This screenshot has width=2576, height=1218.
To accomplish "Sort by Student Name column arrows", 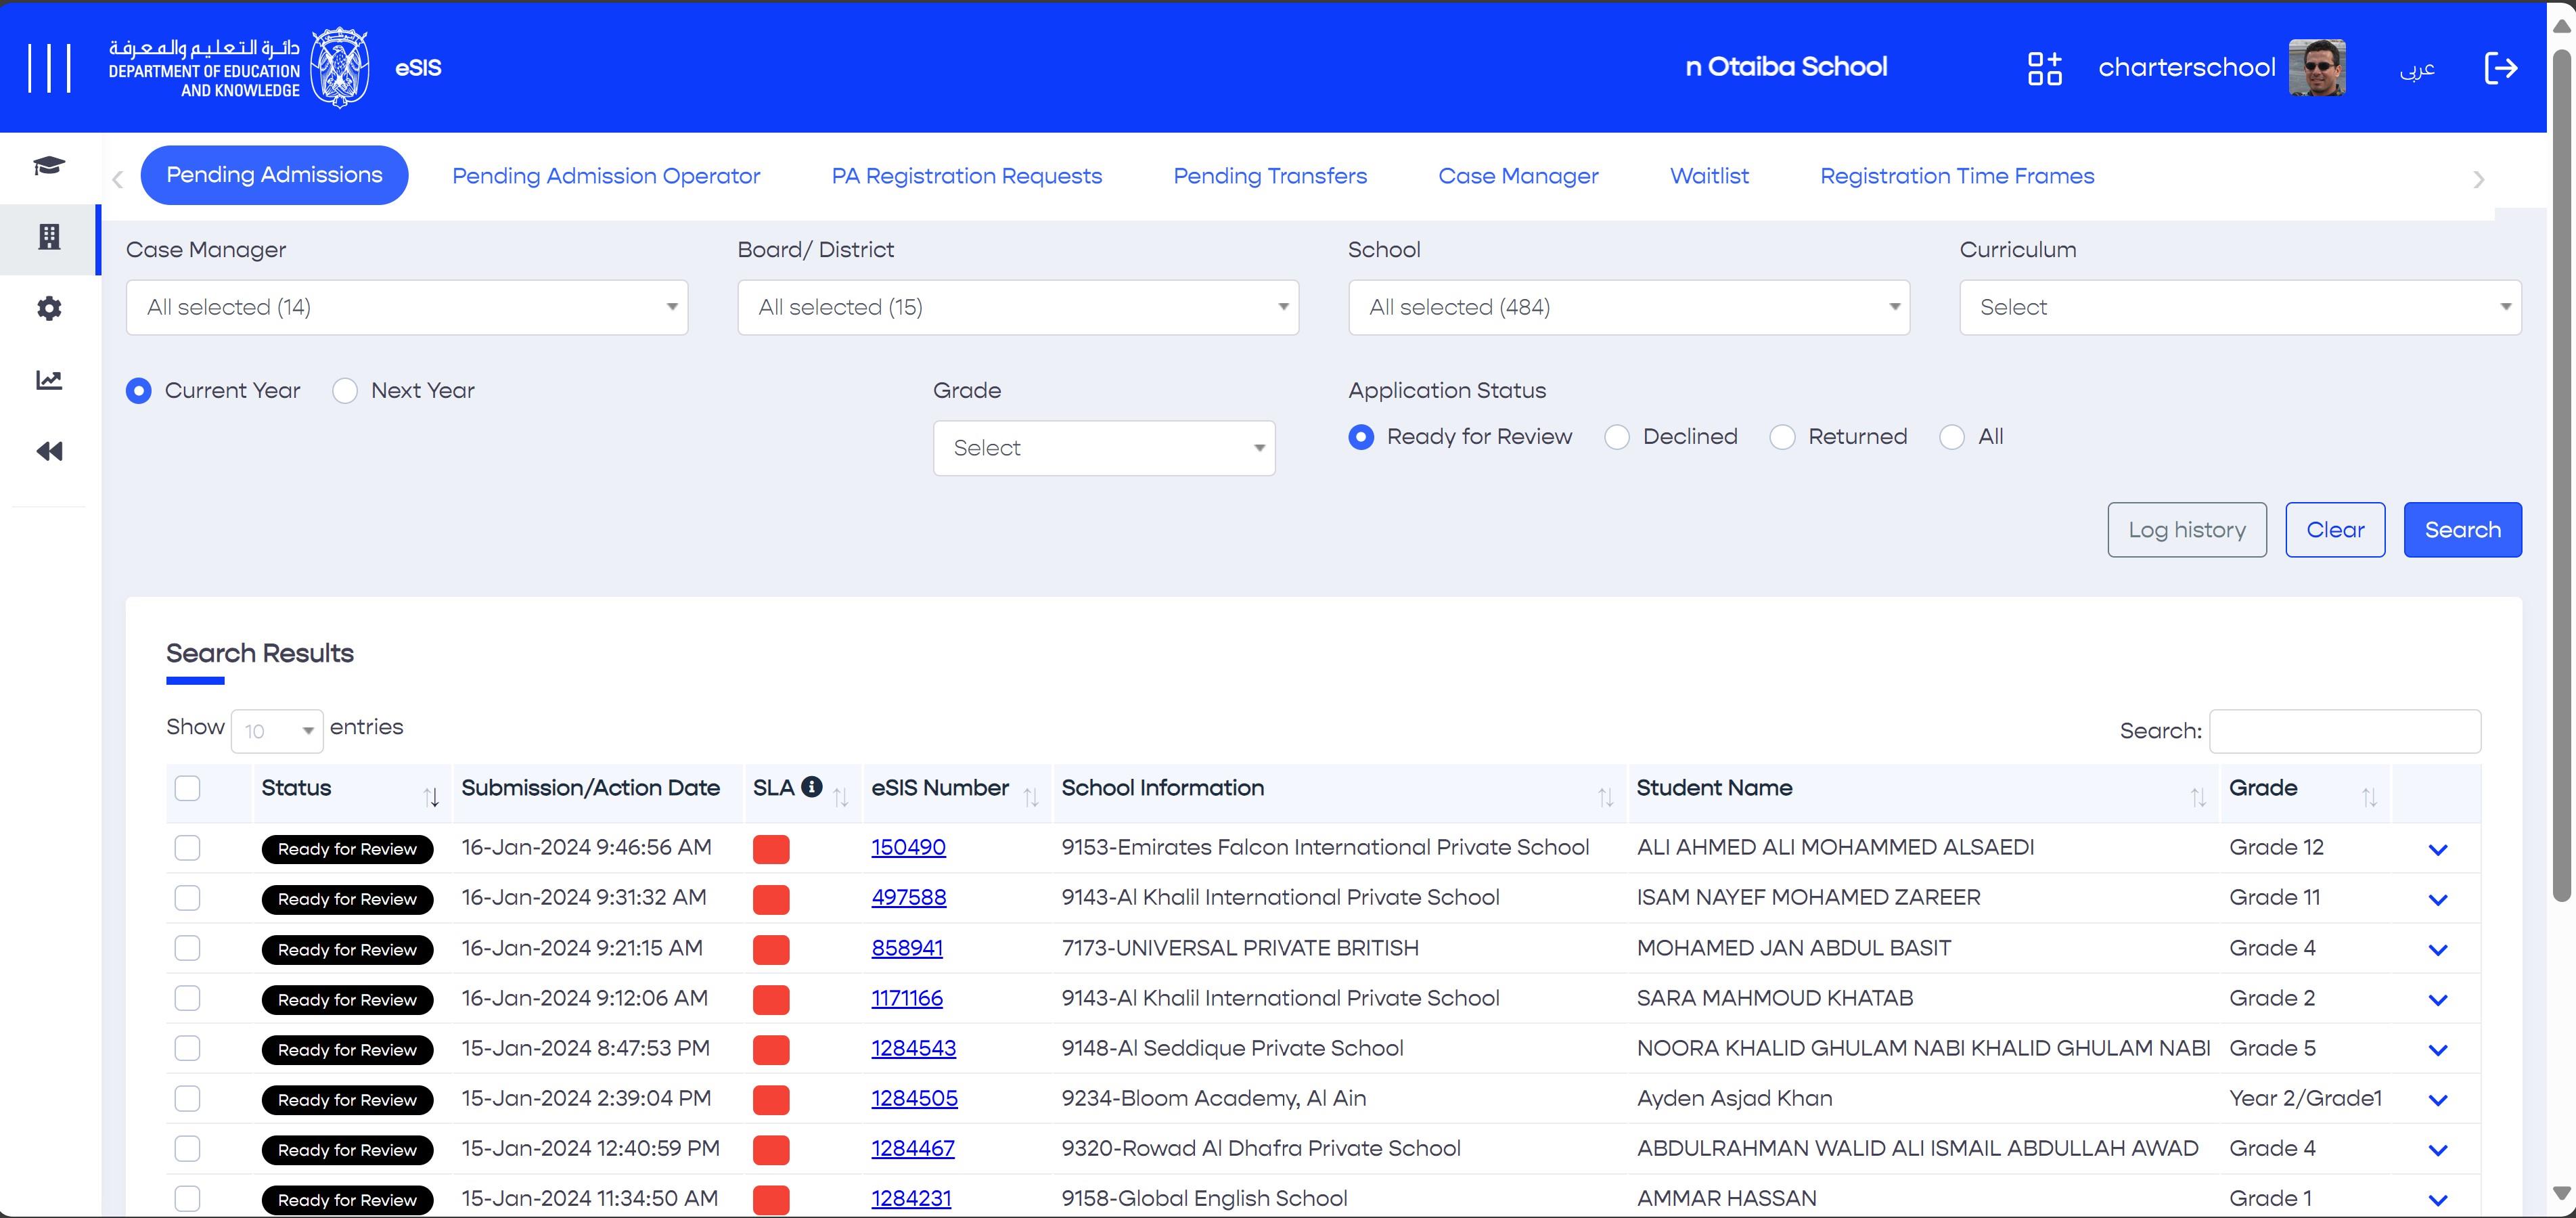I will click(x=2198, y=797).
